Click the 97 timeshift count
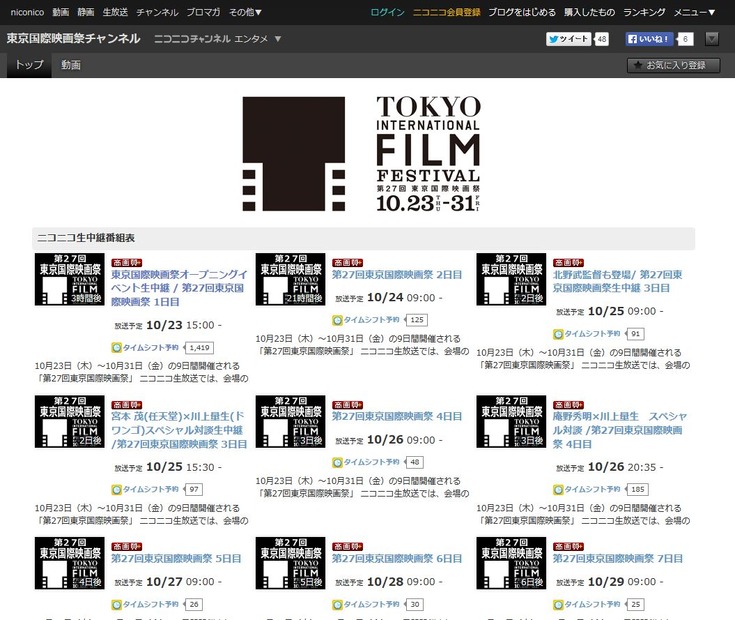 click(194, 490)
